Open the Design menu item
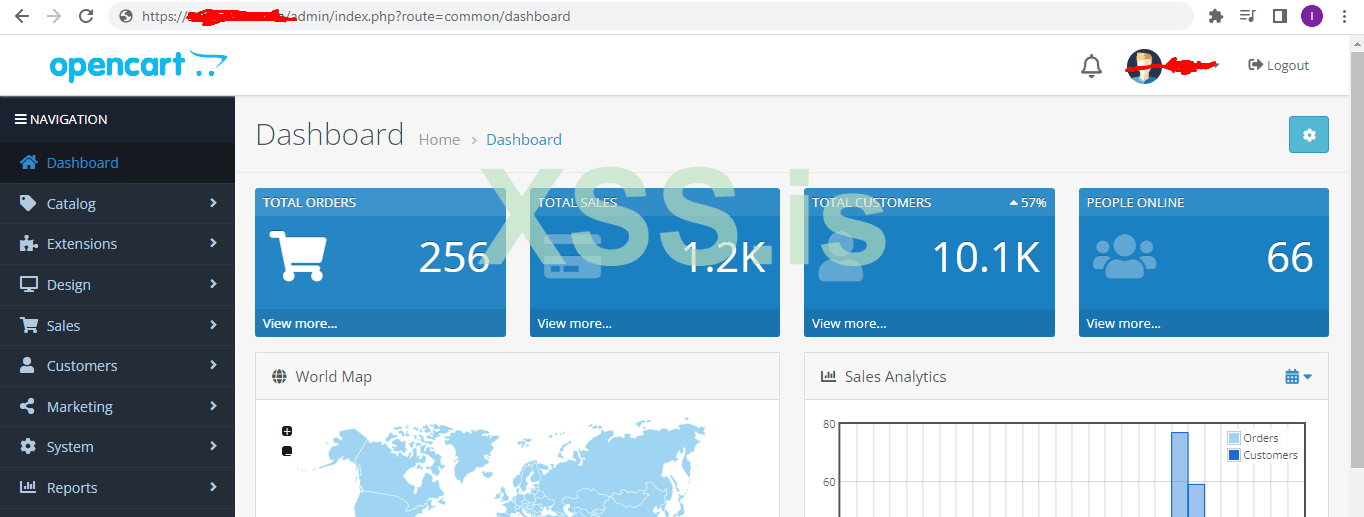This screenshot has height=517, width=1364. pos(117,285)
